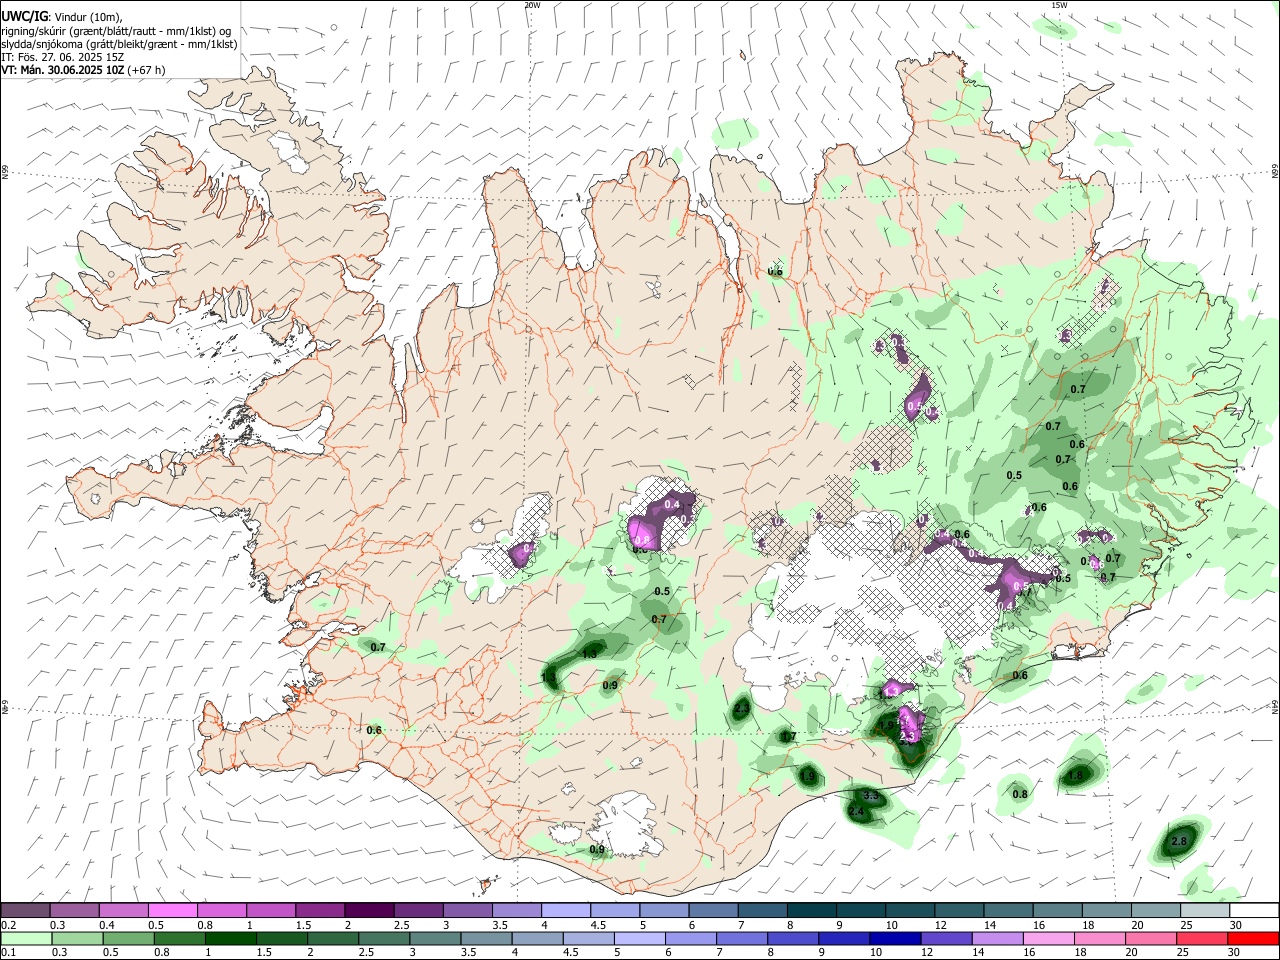Pick the dark teal 8 swatch in snow legend

[812, 910]
